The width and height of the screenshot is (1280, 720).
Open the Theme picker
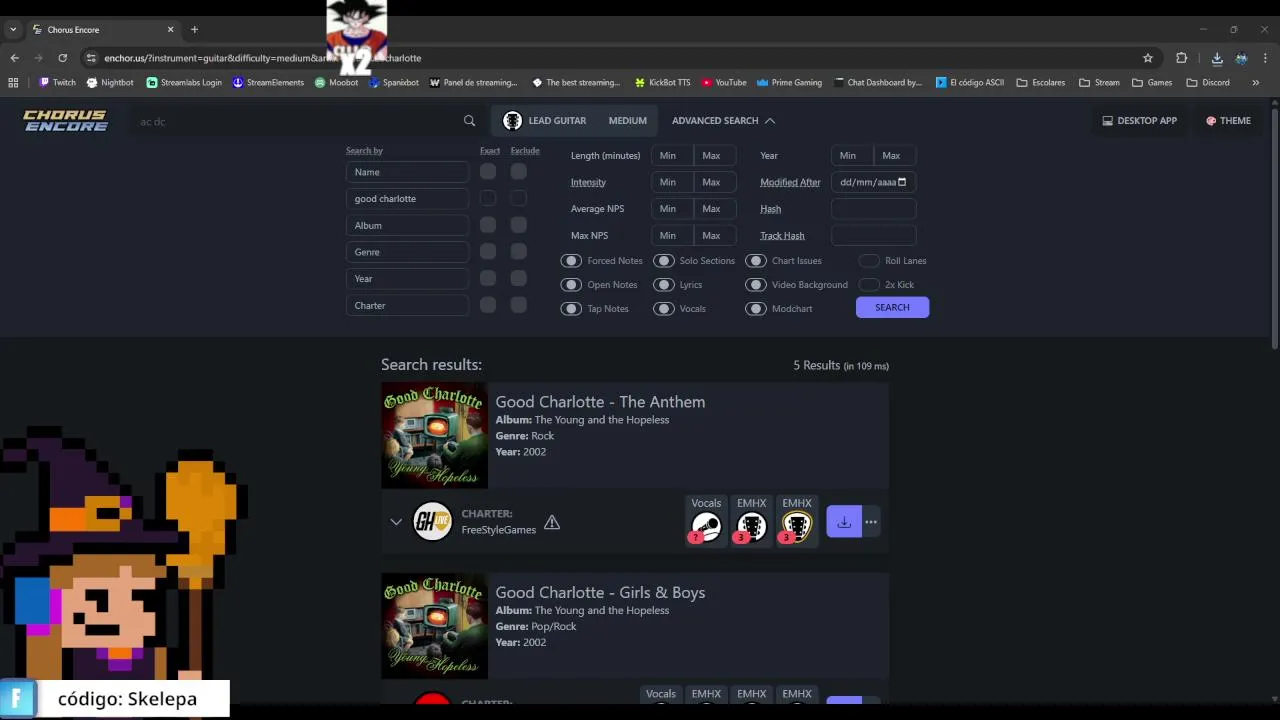tap(1228, 121)
